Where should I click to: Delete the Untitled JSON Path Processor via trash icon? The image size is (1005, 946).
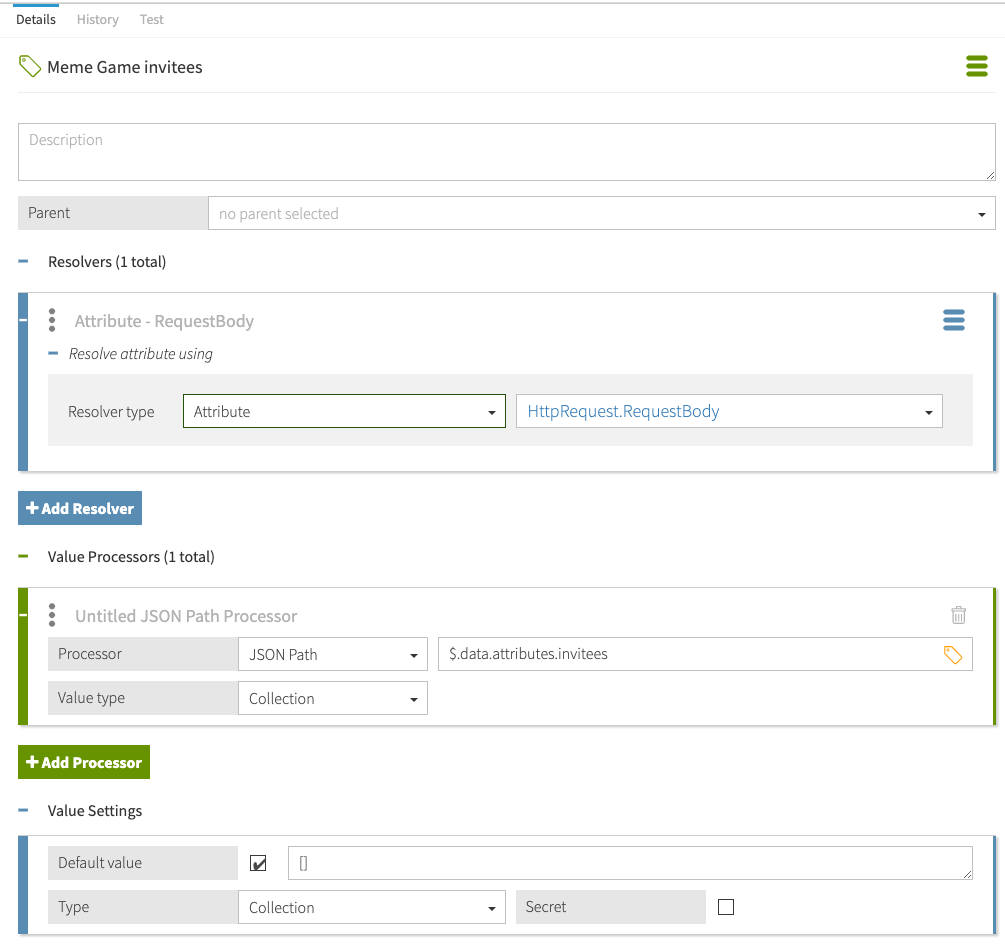958,615
